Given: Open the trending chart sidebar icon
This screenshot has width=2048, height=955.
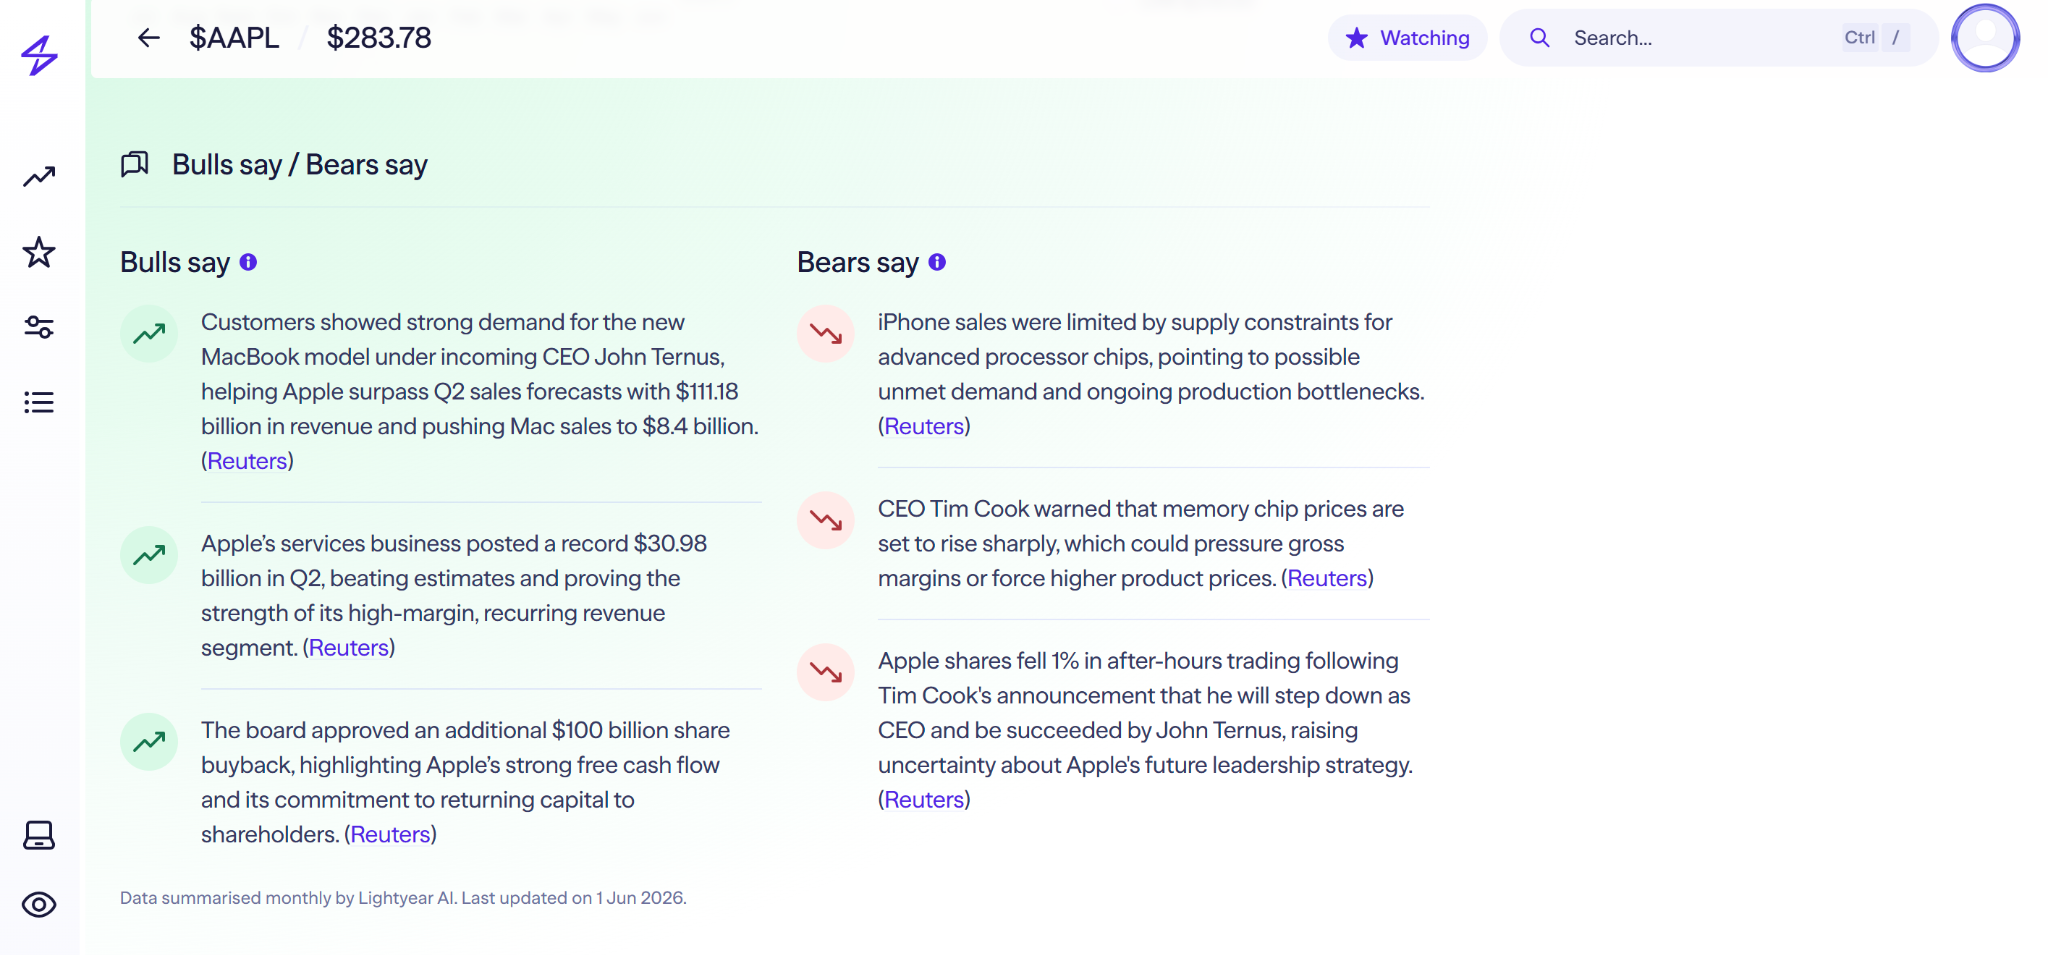Looking at the screenshot, I should [x=39, y=177].
